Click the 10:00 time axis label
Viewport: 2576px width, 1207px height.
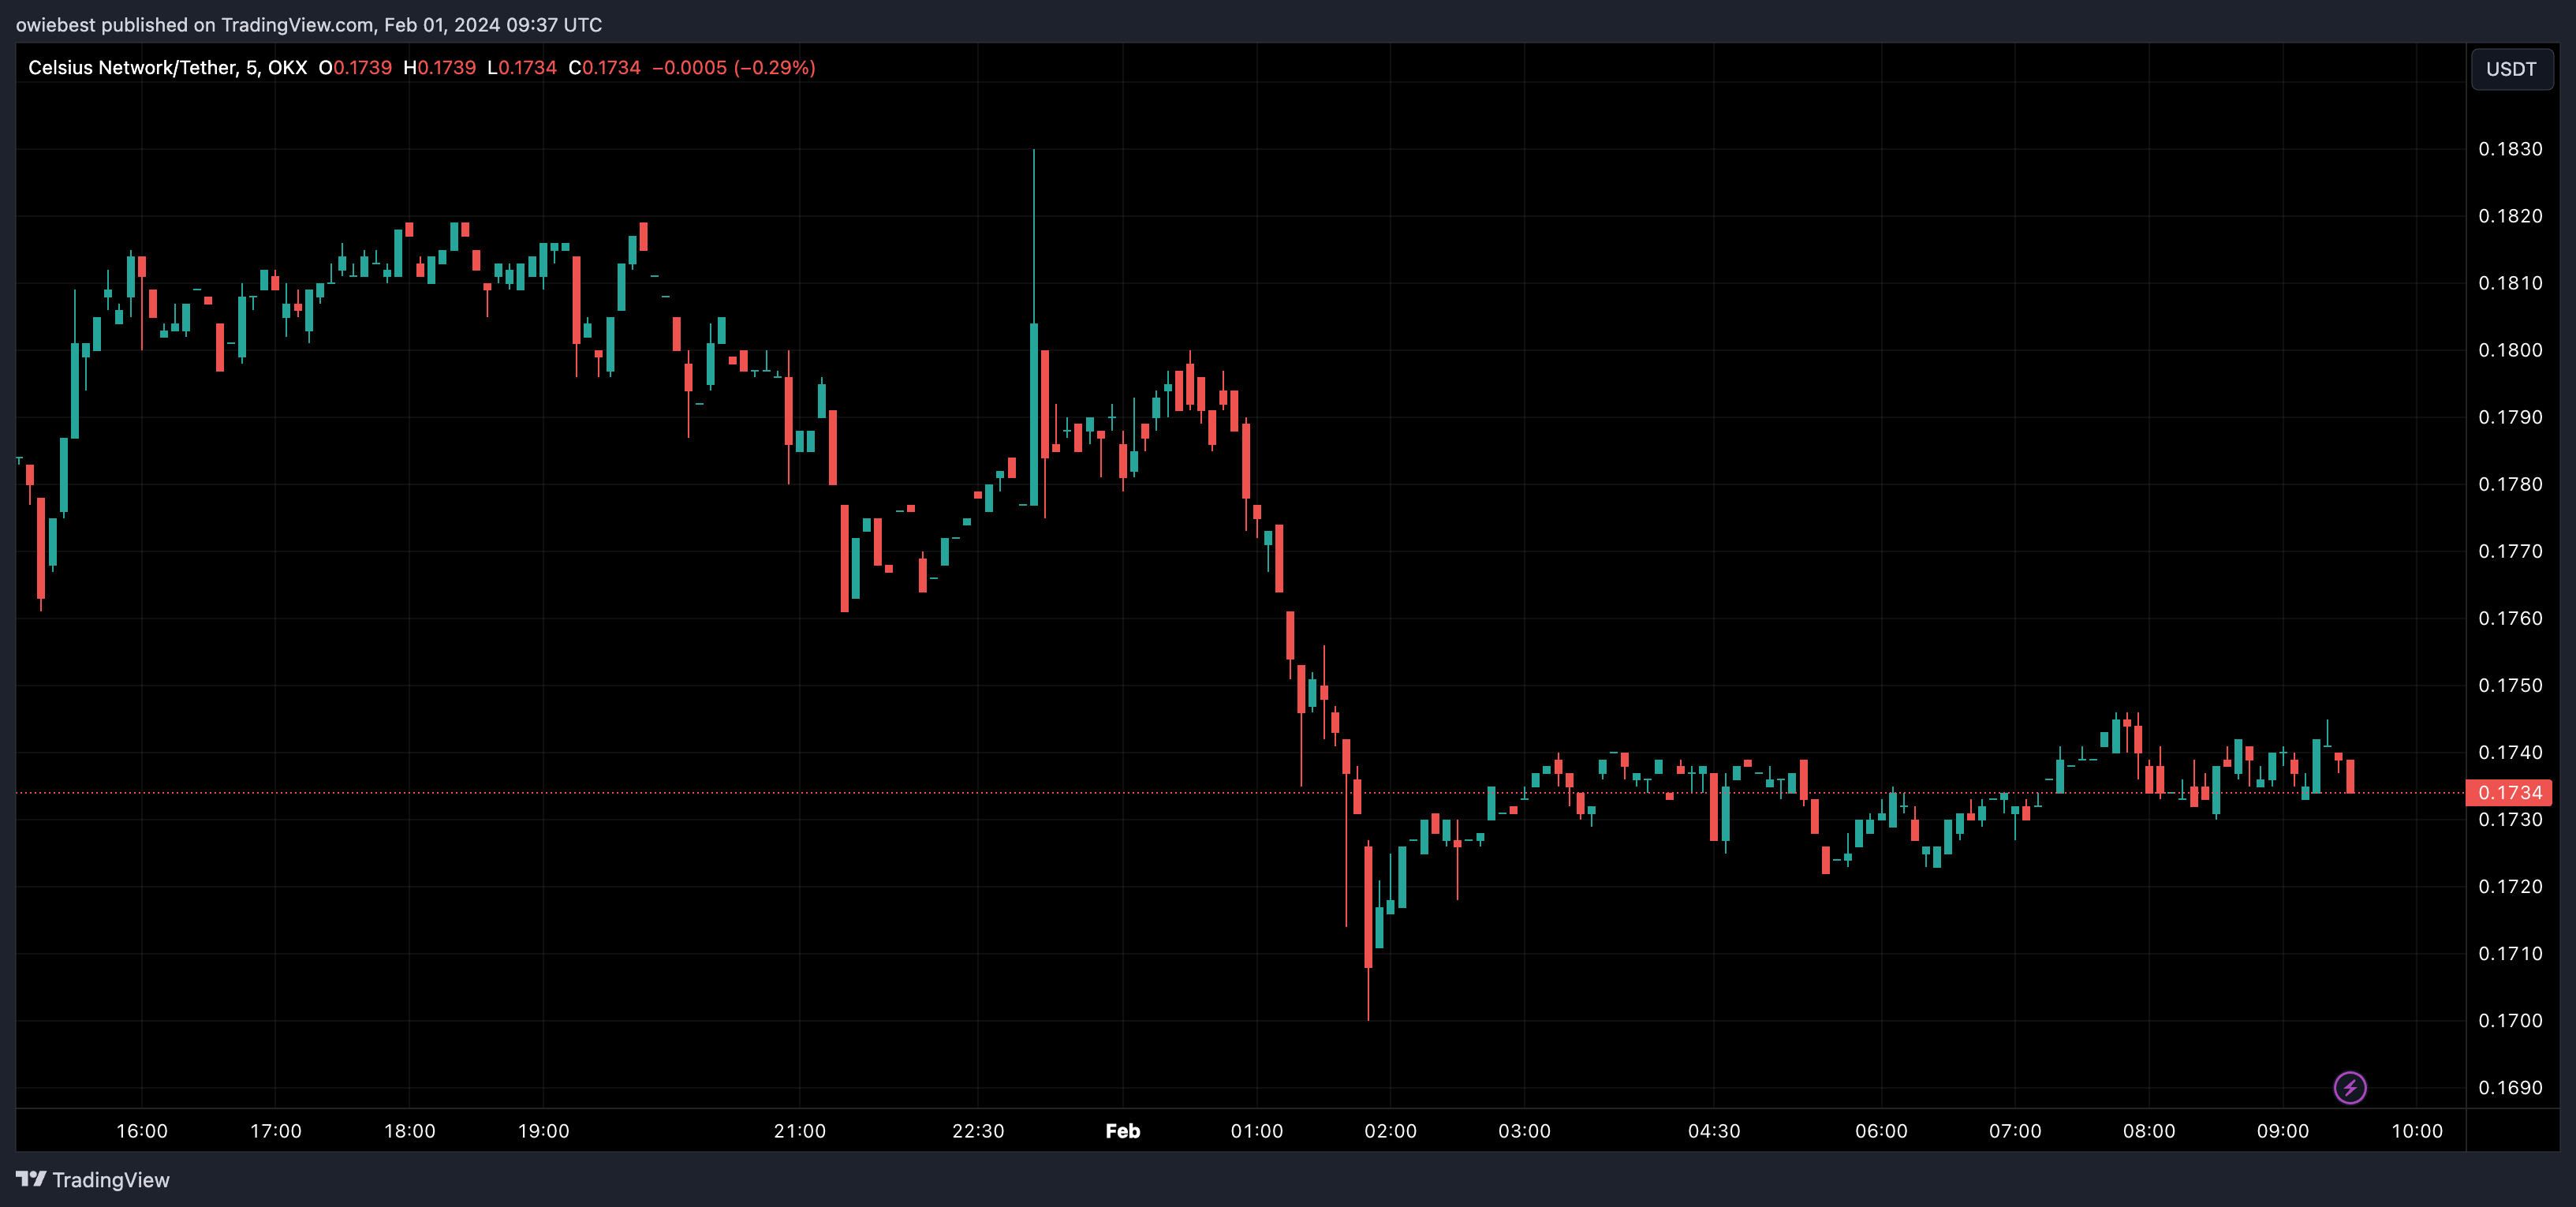(x=2417, y=1131)
